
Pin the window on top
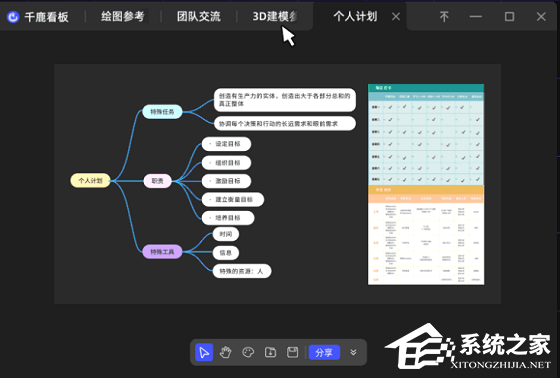(444, 16)
